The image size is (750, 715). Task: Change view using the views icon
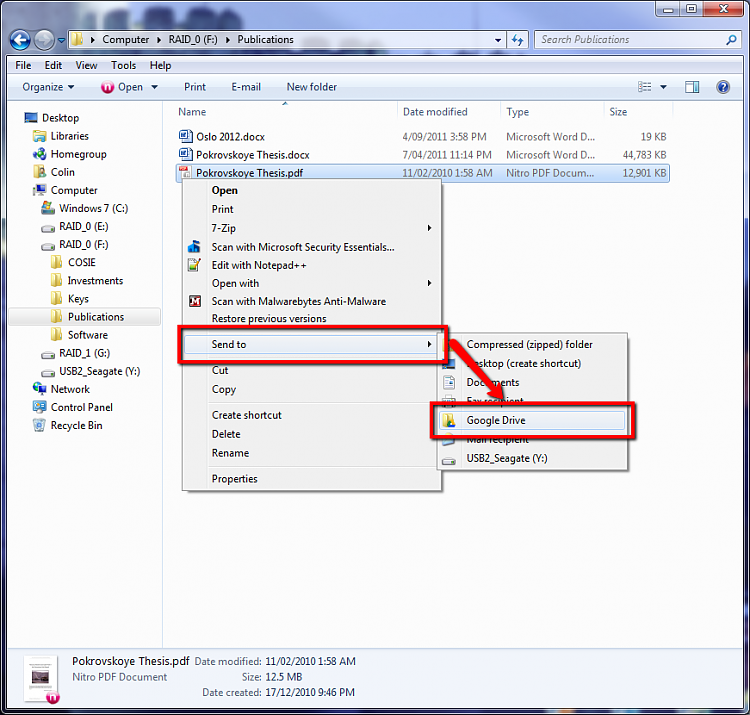[644, 87]
